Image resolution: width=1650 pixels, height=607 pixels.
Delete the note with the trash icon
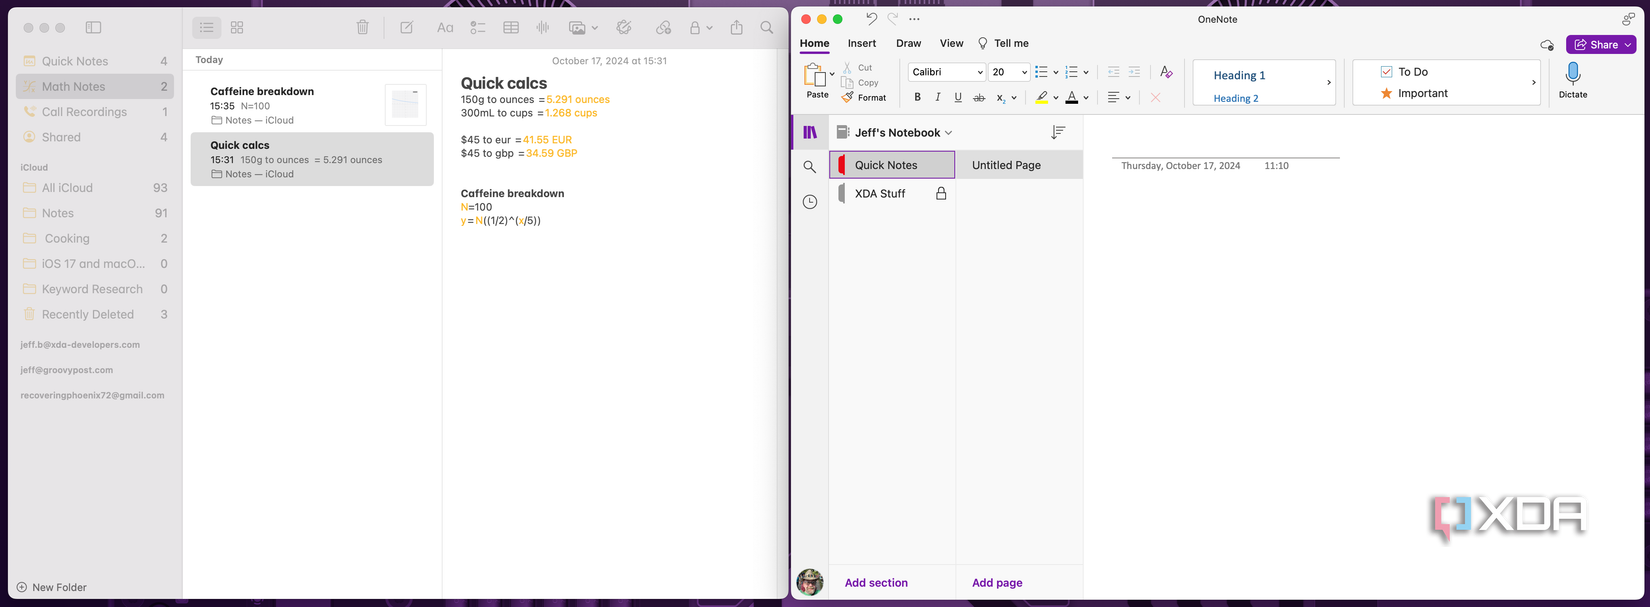[x=363, y=28]
